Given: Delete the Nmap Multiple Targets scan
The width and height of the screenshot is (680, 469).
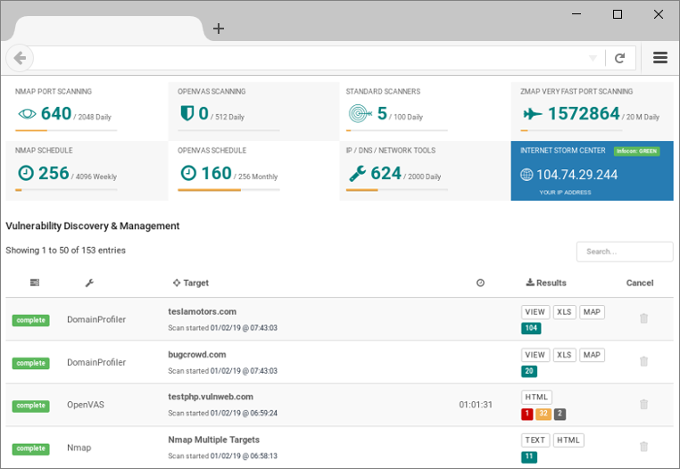Looking at the screenshot, I should (x=644, y=446).
